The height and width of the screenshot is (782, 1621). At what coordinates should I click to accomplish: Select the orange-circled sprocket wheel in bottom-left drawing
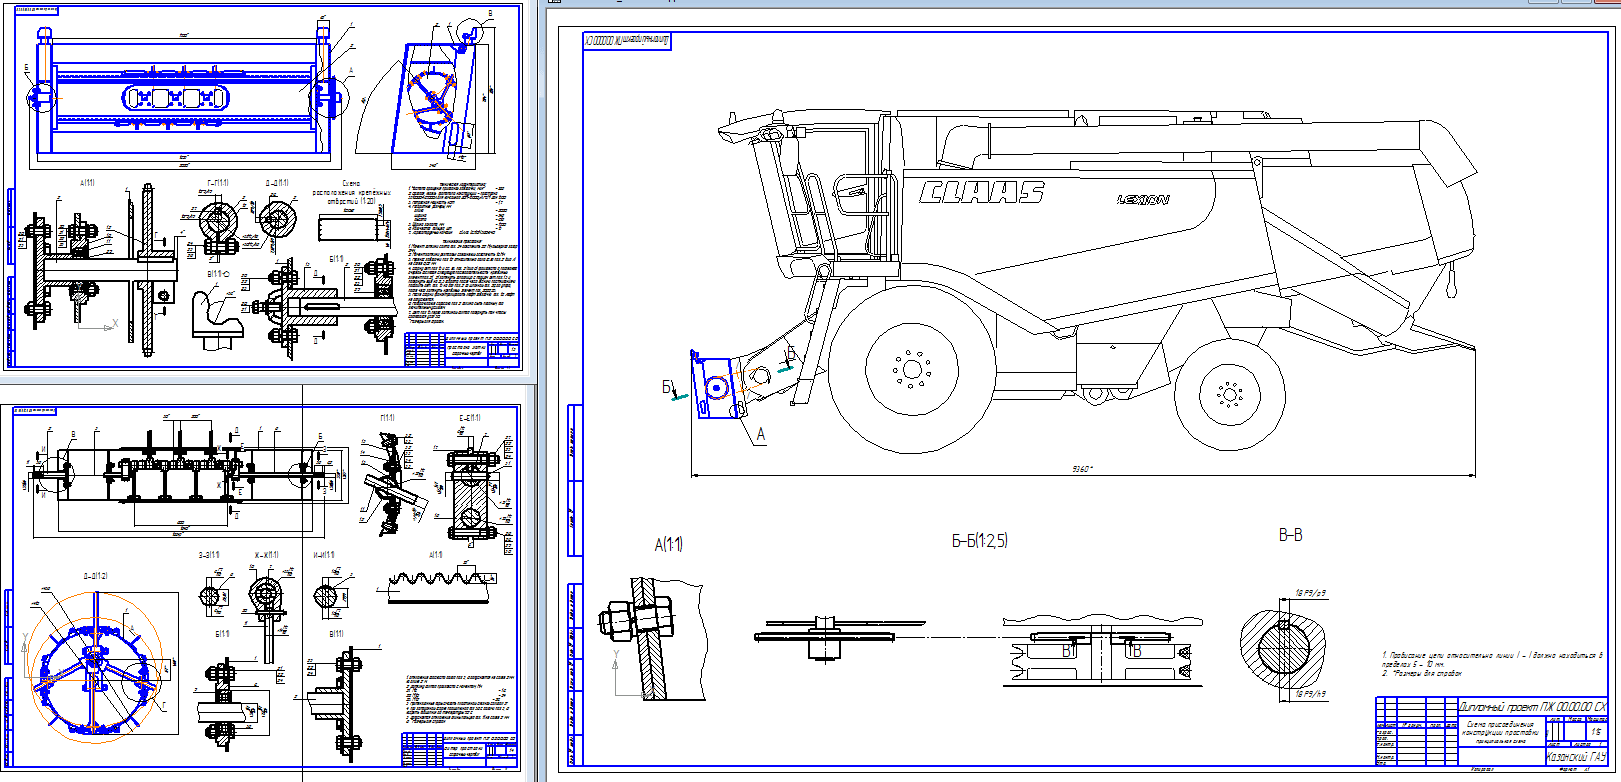[93, 665]
